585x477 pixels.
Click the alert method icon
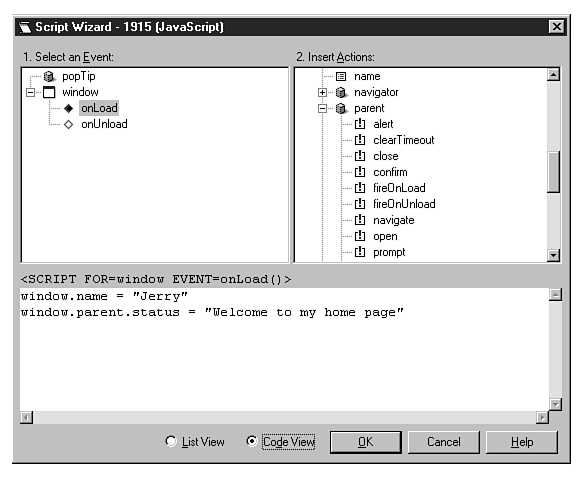point(360,124)
